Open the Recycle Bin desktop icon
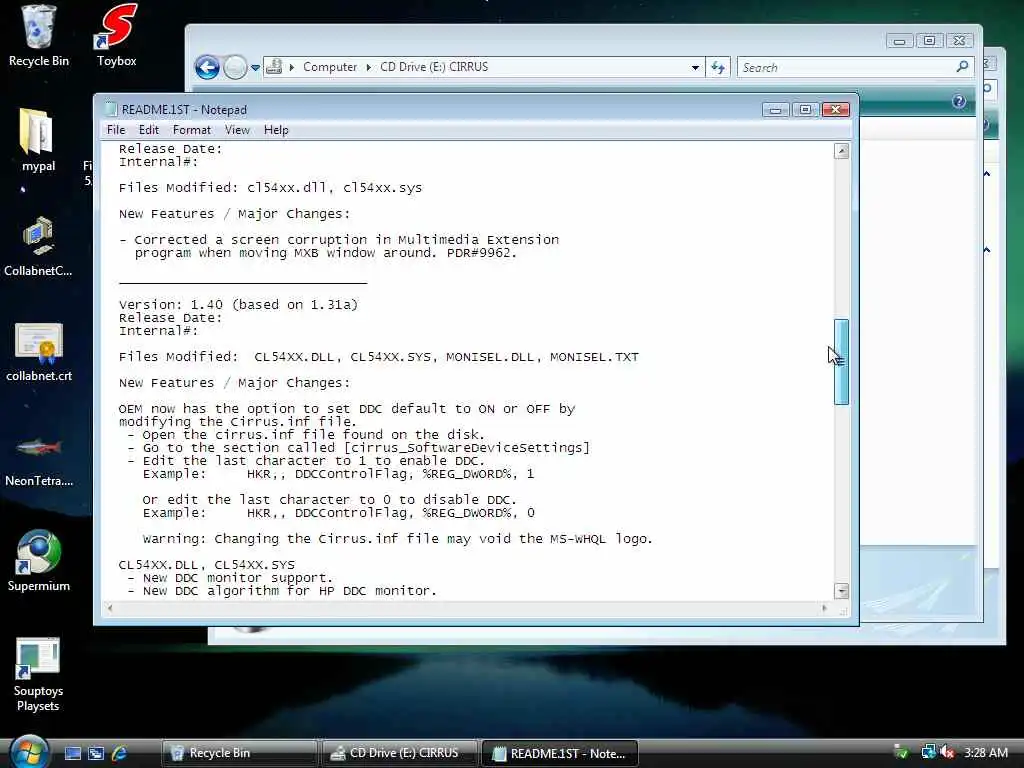 click(x=39, y=36)
